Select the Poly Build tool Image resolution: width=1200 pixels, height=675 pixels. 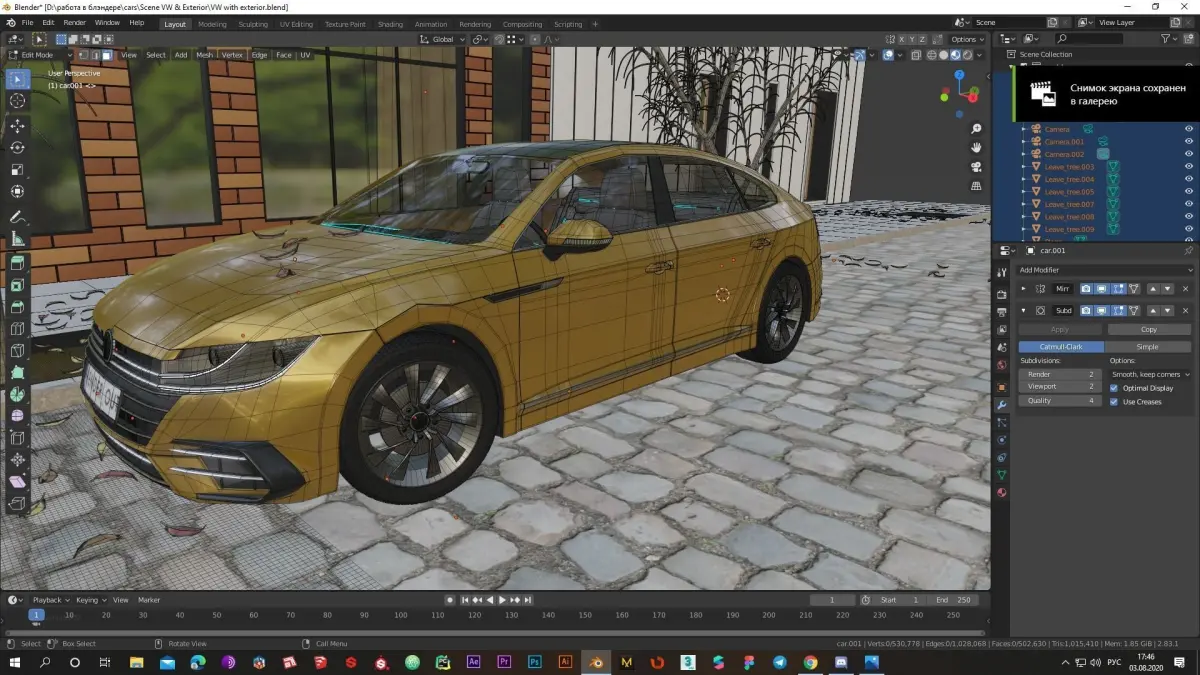18,373
